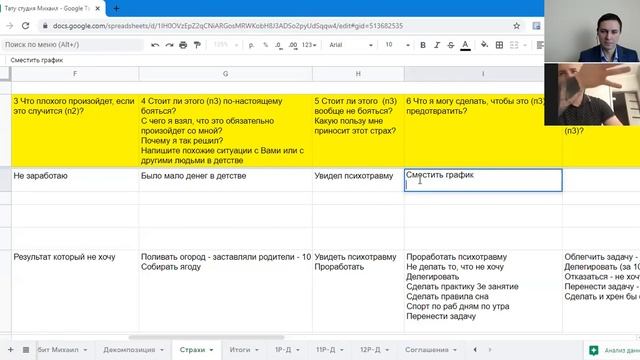640x360 pixels.
Task: Open the all sheets list icon
Action: pos(26,350)
